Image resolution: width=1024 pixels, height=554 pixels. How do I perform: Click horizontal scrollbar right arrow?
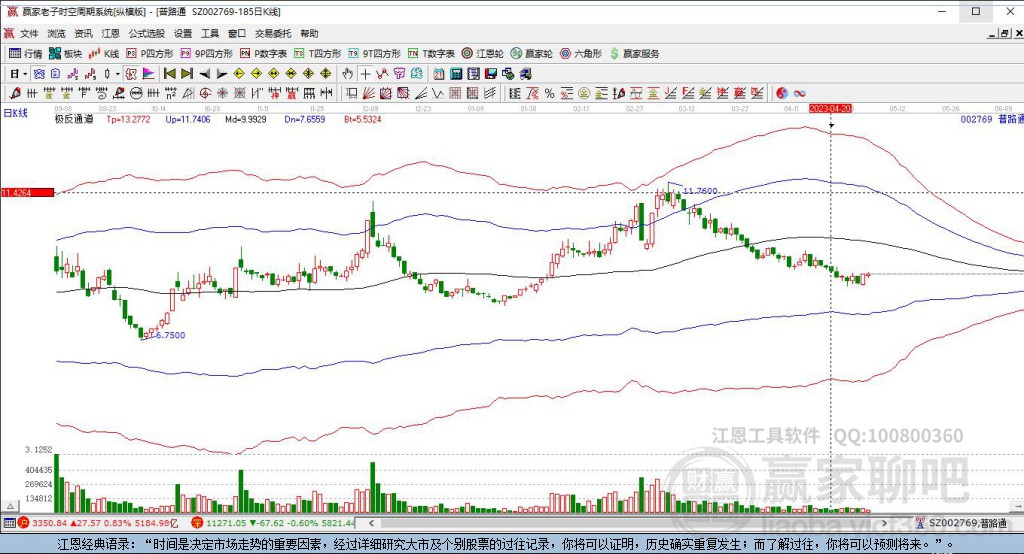(886, 523)
